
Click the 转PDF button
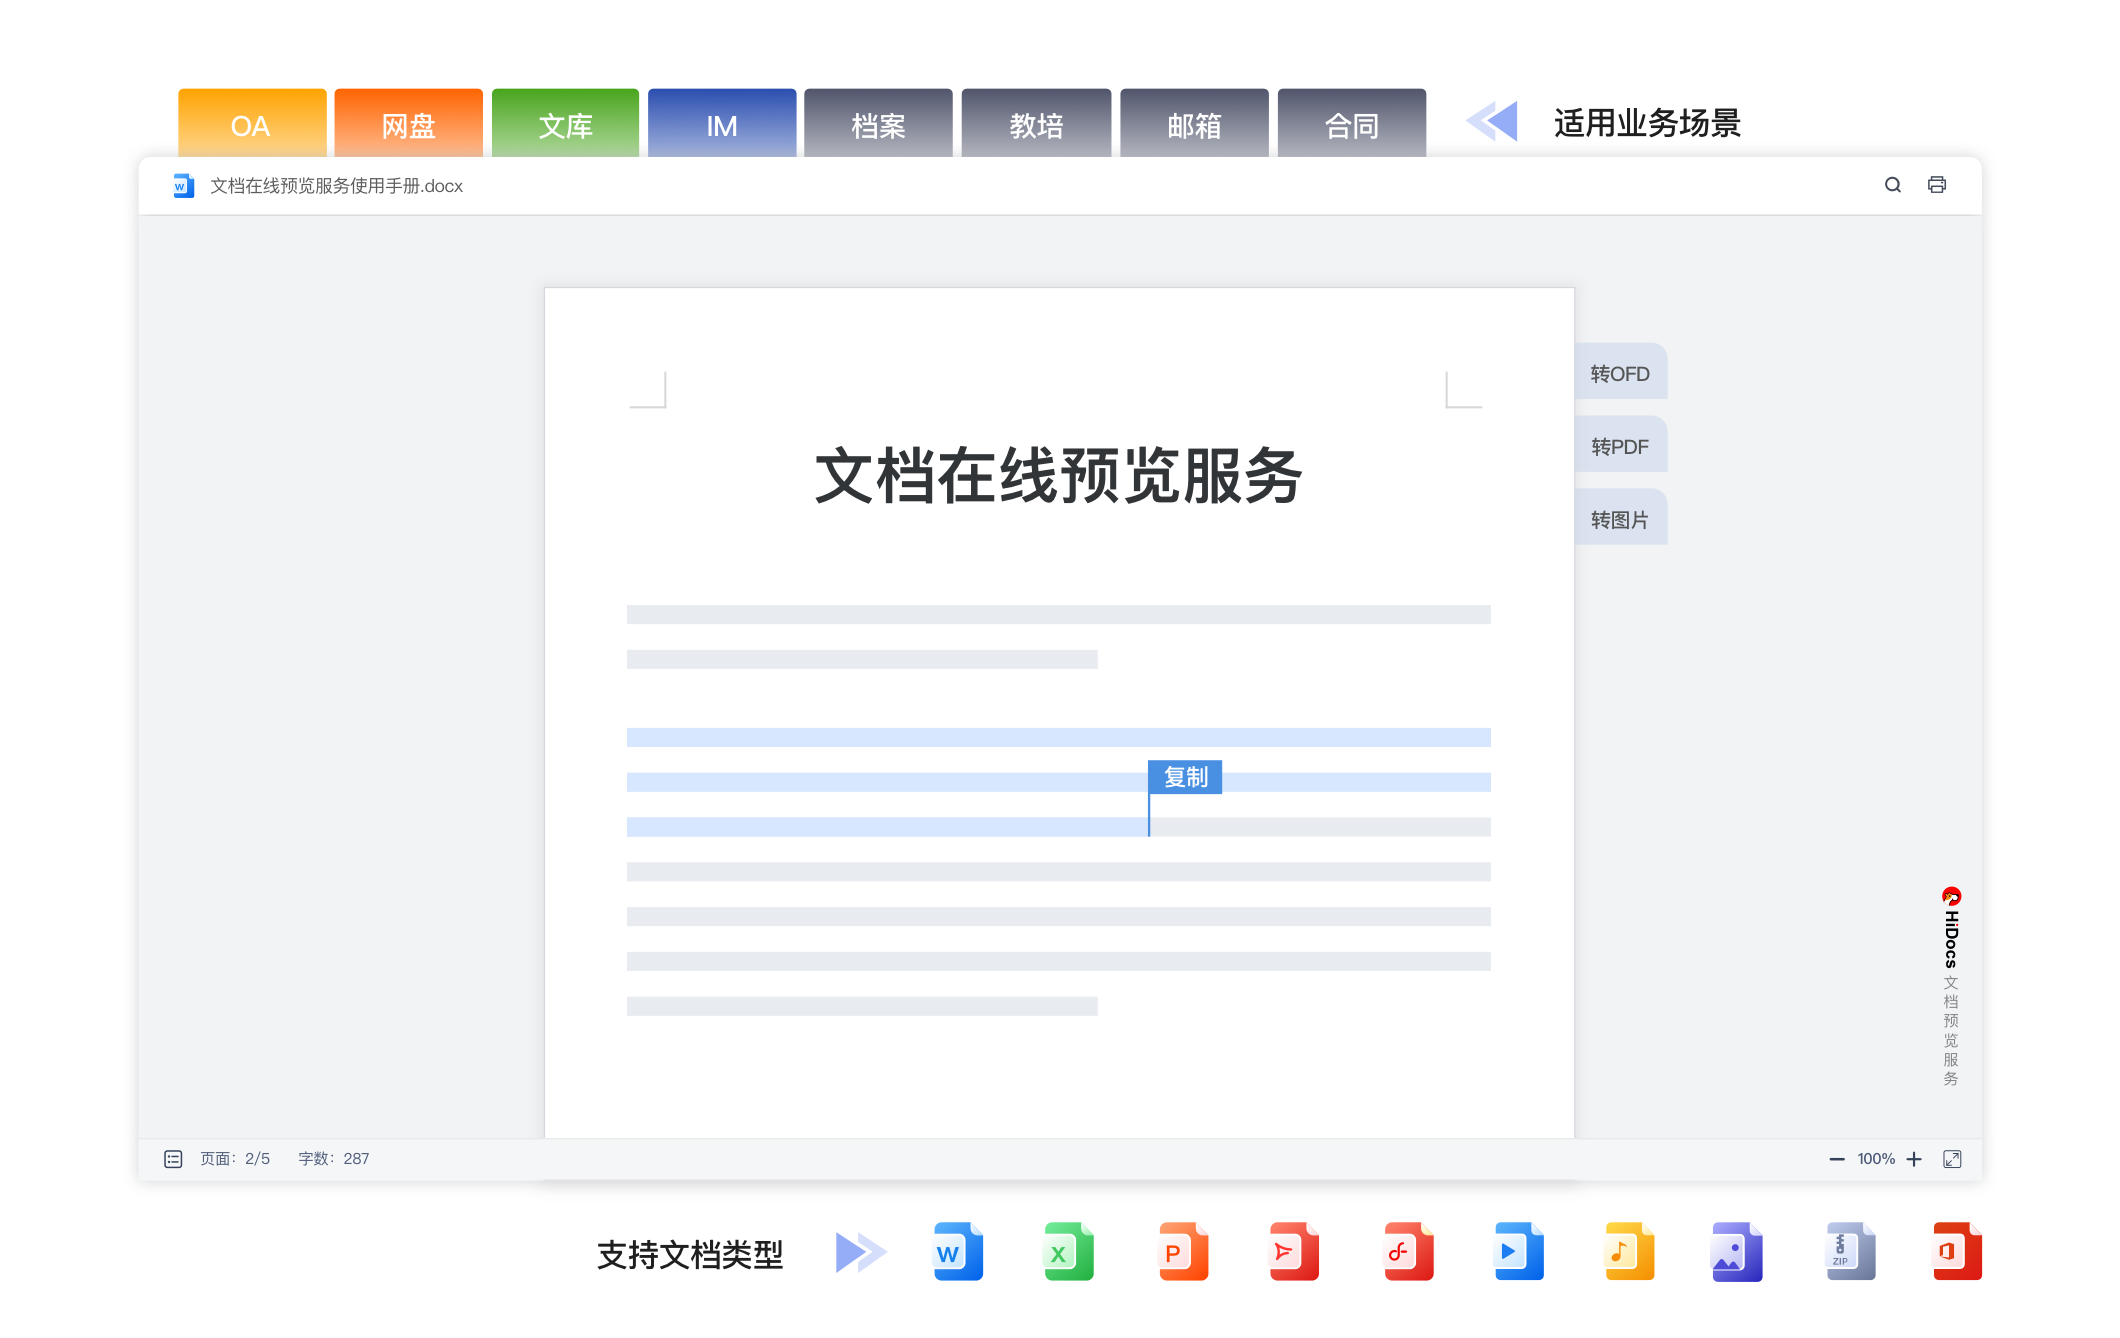point(1620,446)
